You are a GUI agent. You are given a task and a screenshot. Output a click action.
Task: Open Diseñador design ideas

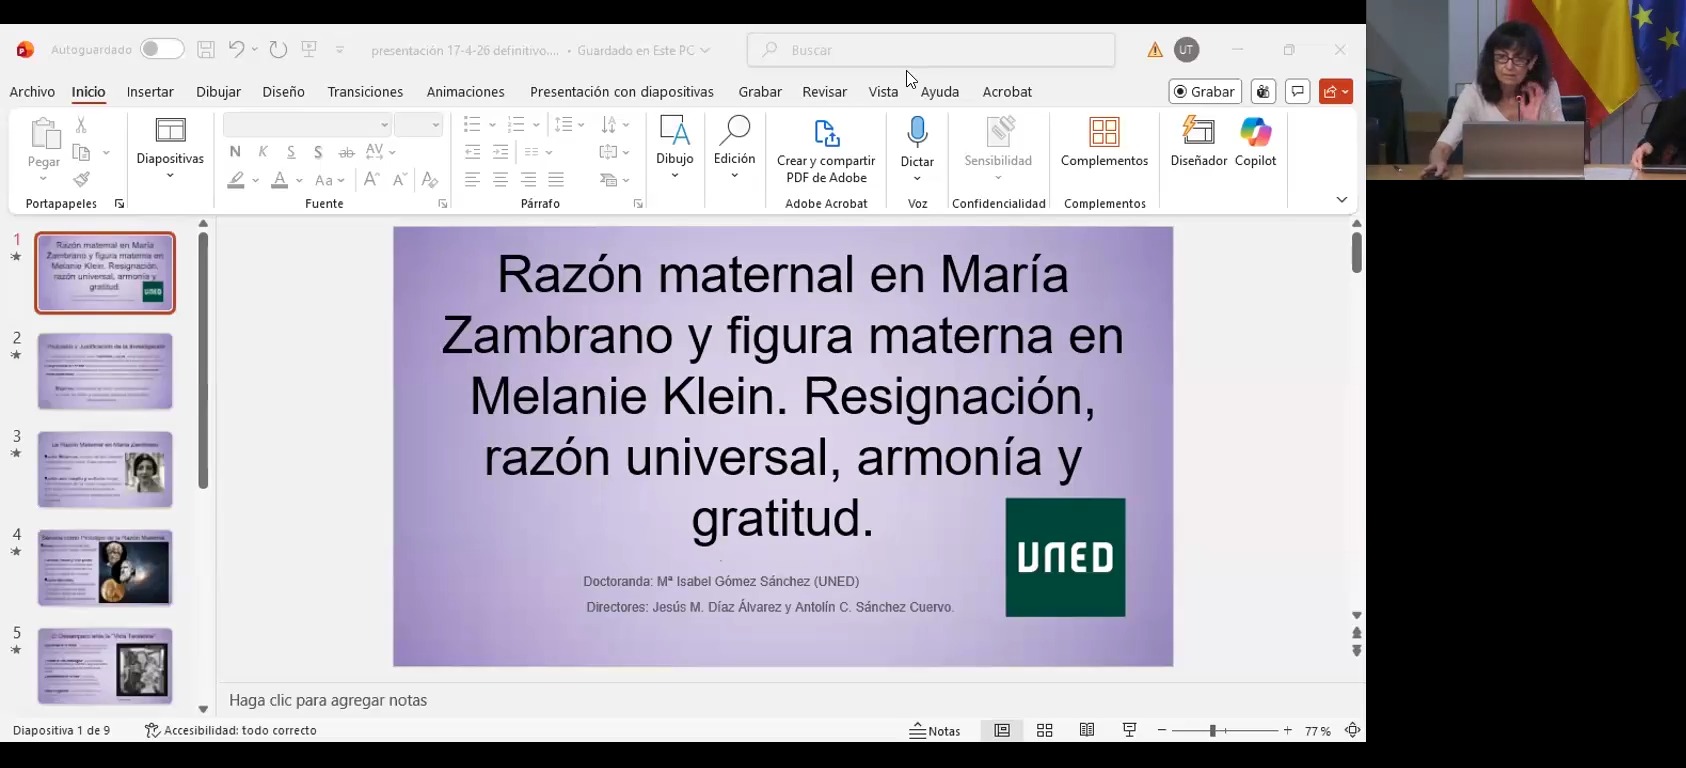click(x=1198, y=143)
